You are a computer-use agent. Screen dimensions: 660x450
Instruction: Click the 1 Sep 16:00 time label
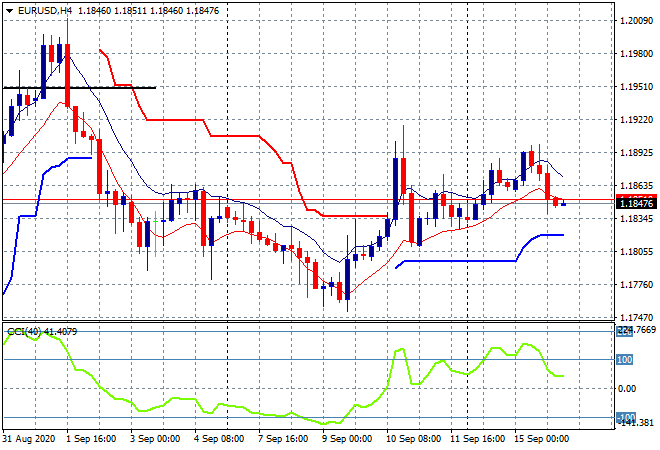[x=91, y=439]
